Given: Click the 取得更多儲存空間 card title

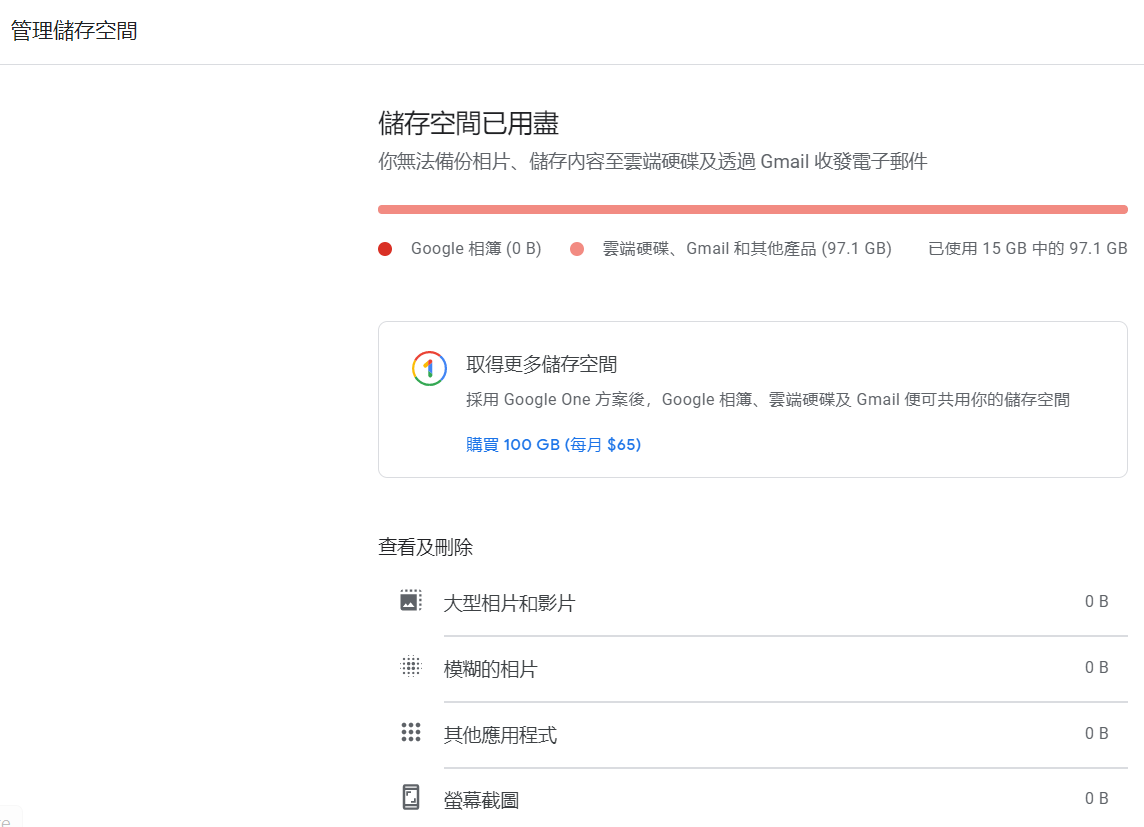Looking at the screenshot, I should click(541, 364).
